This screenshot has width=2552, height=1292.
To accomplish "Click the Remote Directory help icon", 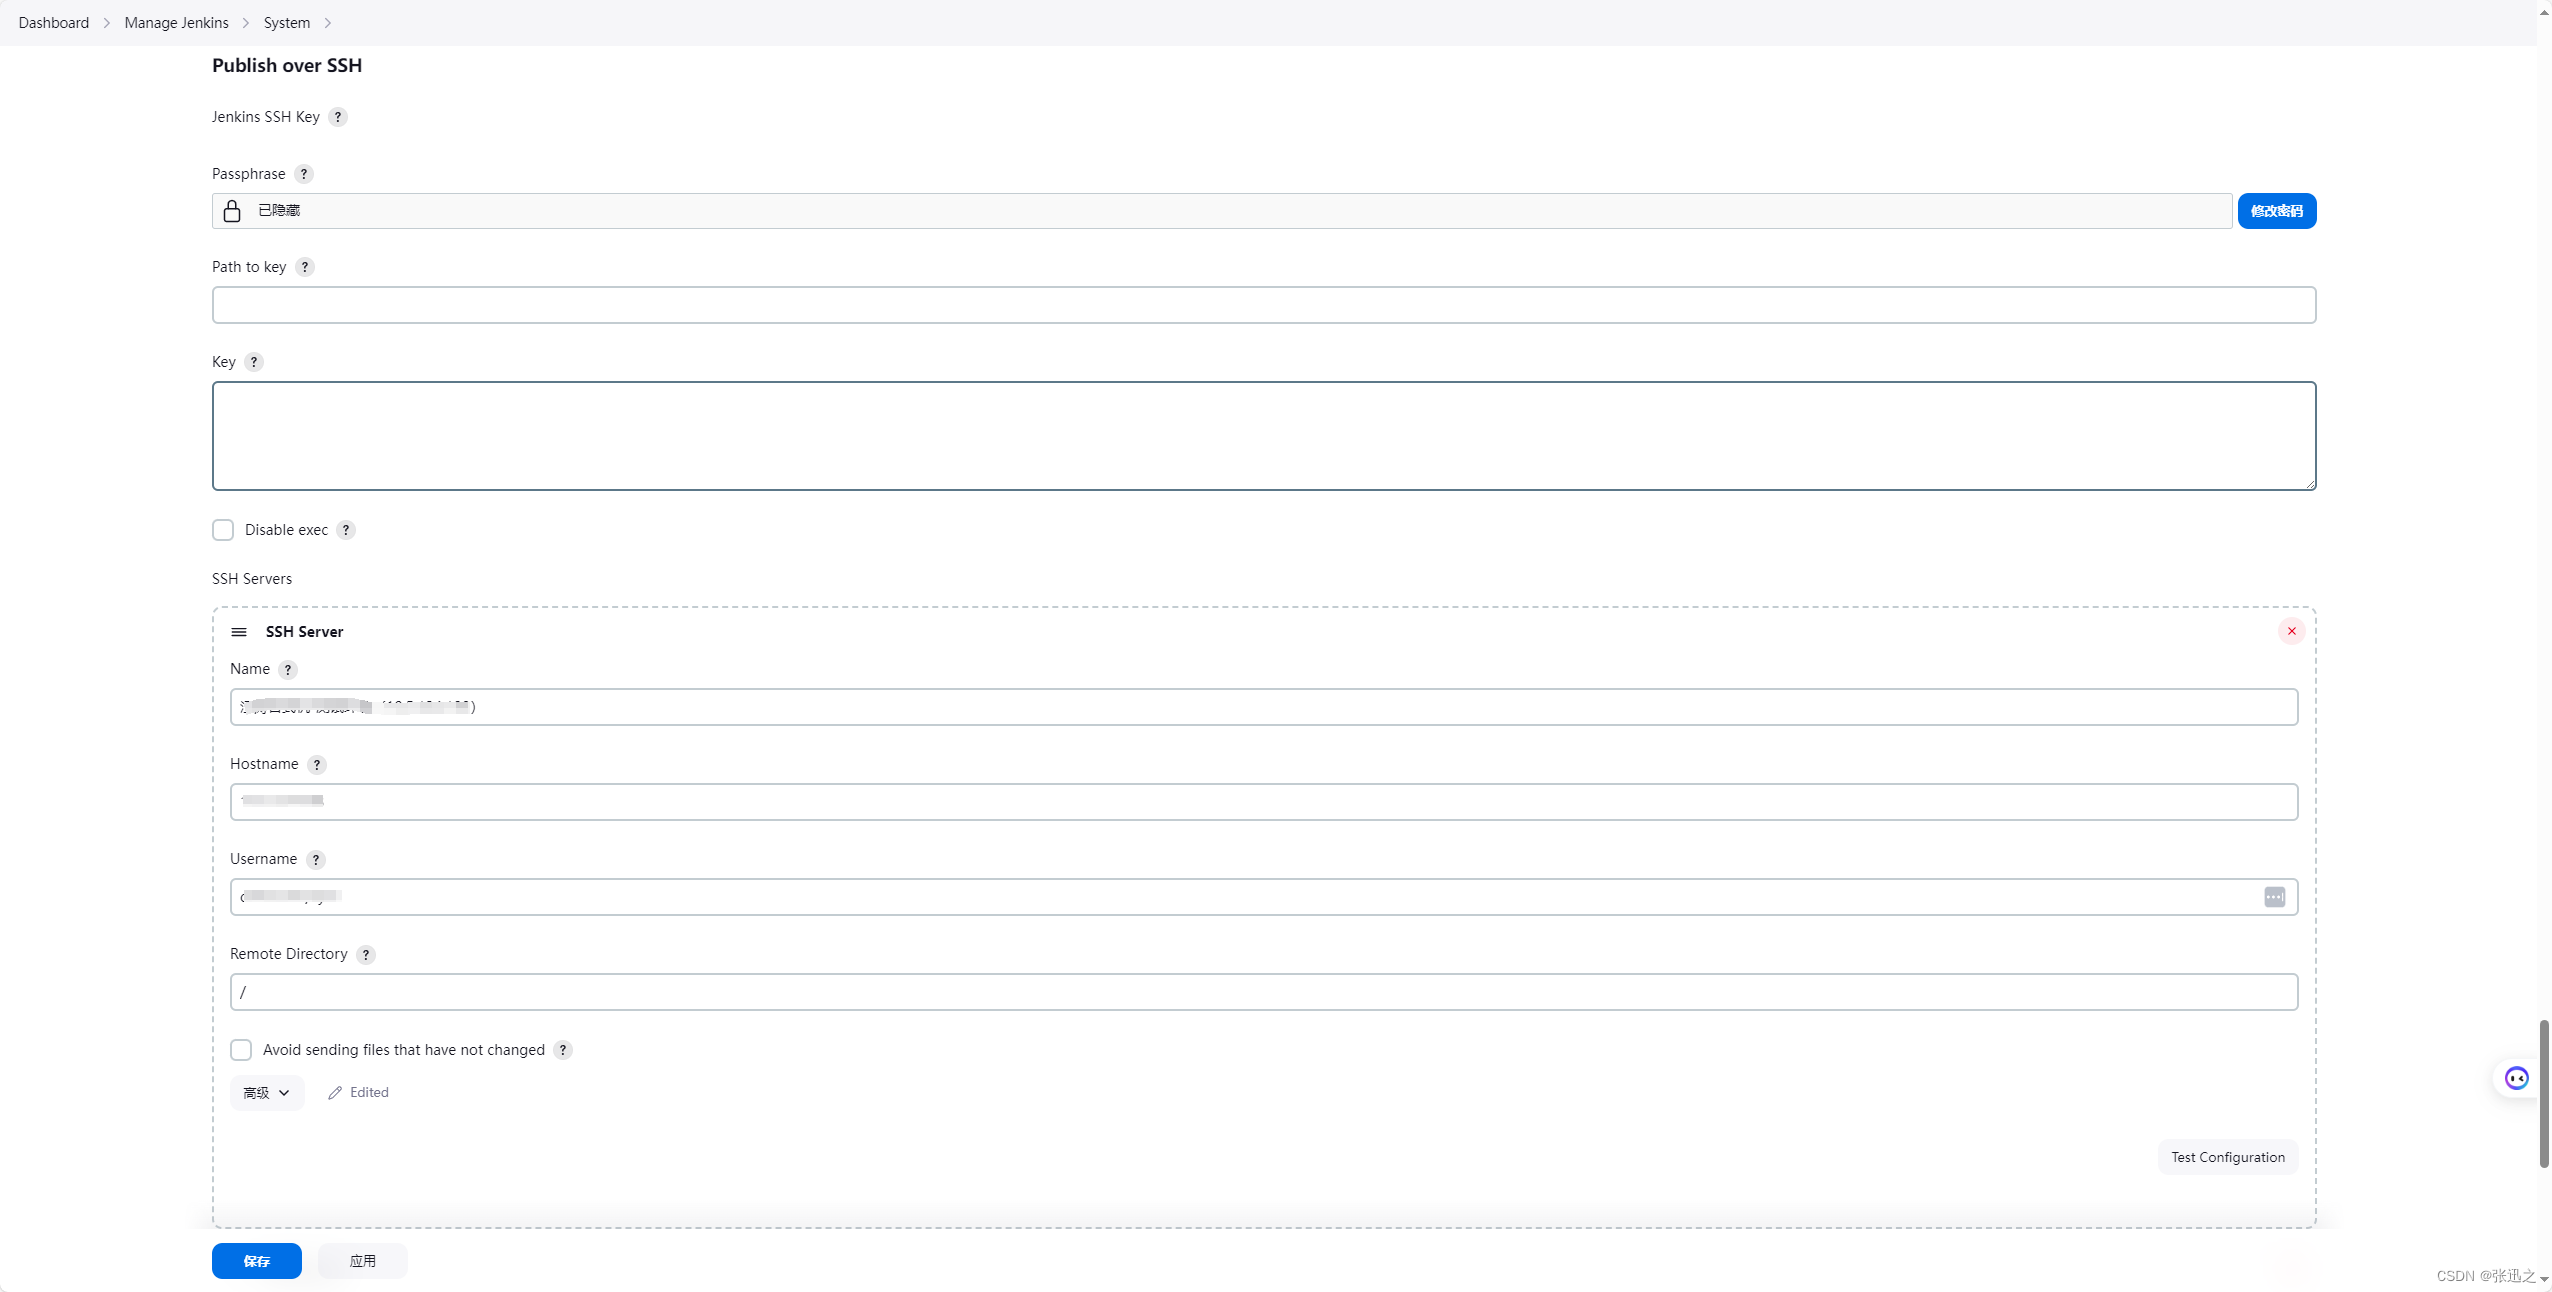I will pos(366,954).
